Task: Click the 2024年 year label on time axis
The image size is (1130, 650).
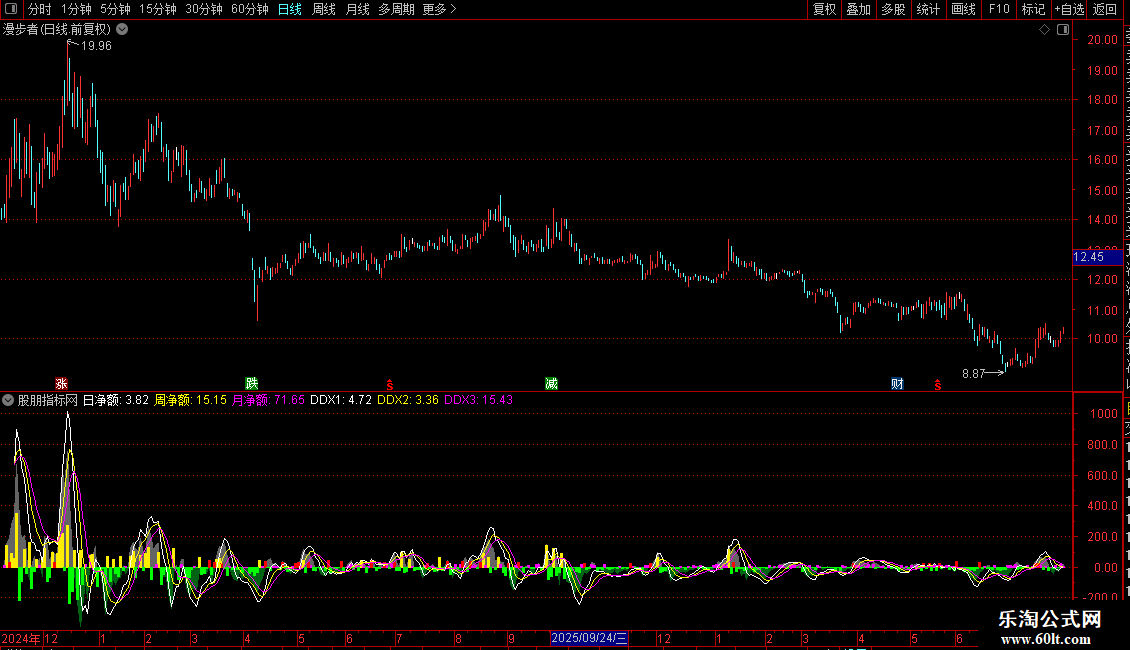Action: (x=21, y=638)
